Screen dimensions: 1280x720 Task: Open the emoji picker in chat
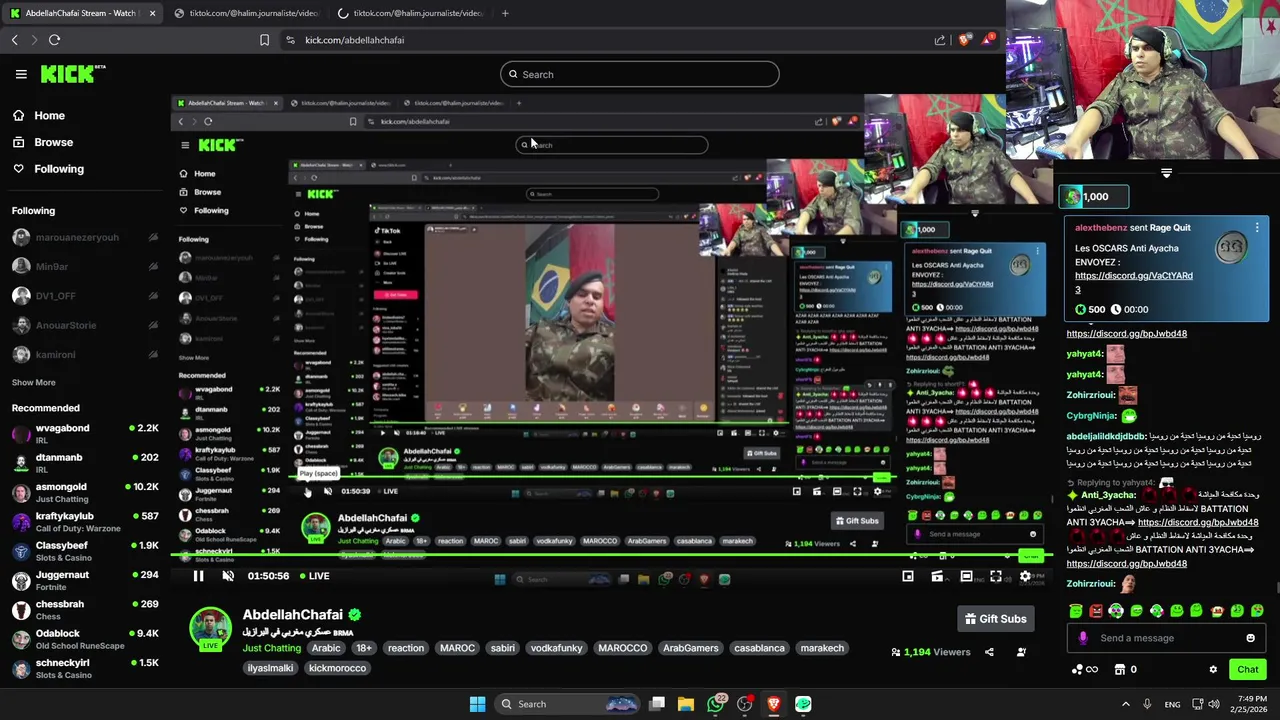[x=1250, y=638]
